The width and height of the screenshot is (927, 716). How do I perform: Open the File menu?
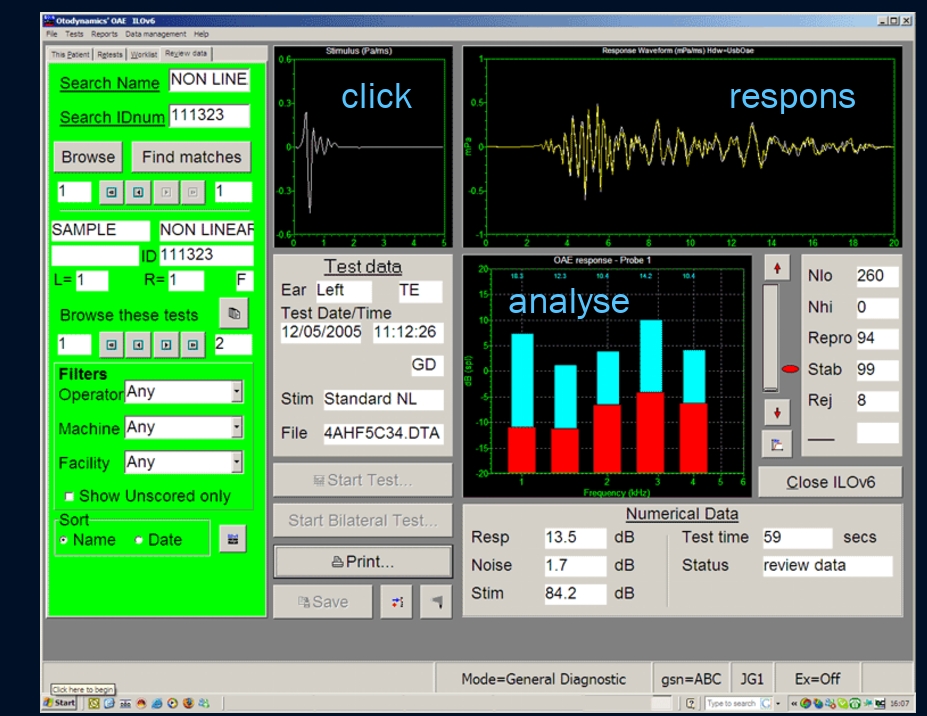tap(52, 34)
